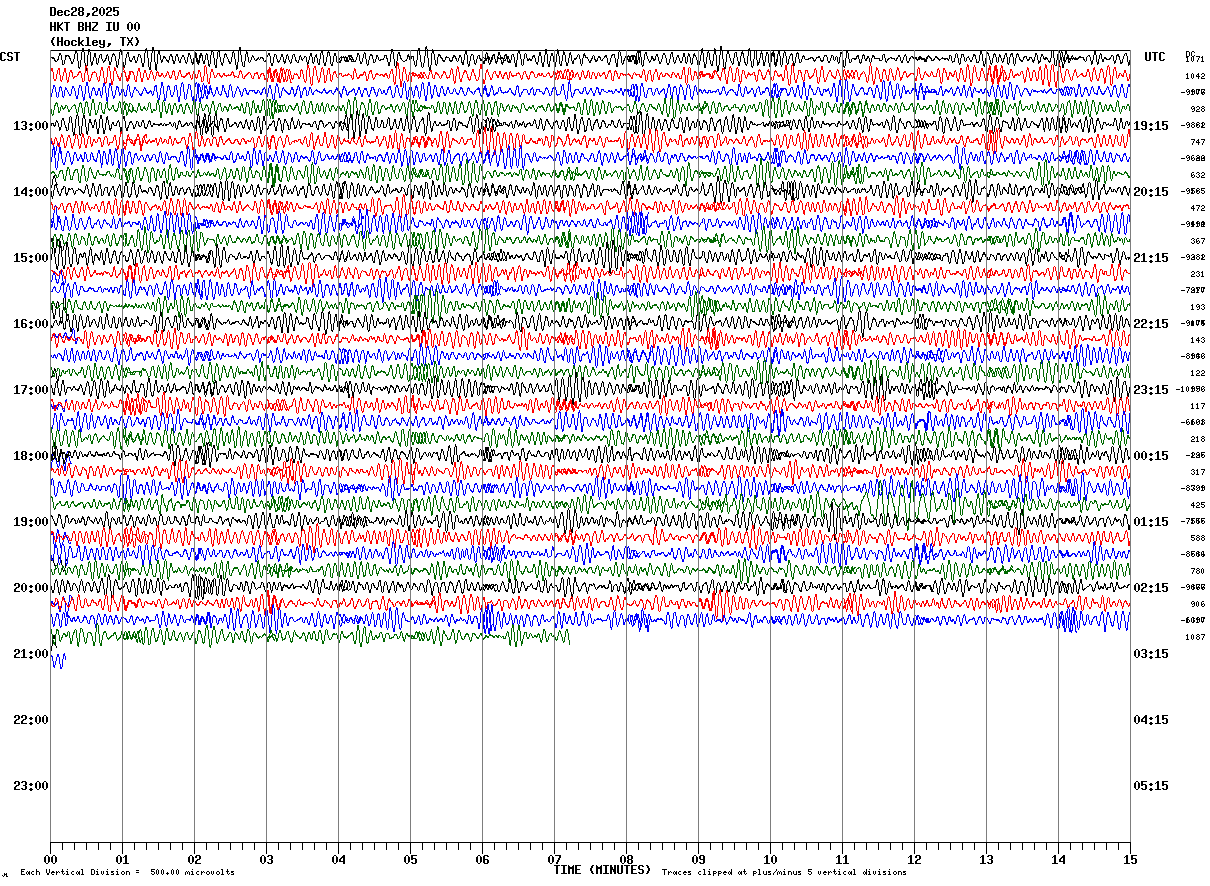The height and width of the screenshot is (886, 1210).
Task: Select the 19:00 CST time label
Action: click(31, 522)
